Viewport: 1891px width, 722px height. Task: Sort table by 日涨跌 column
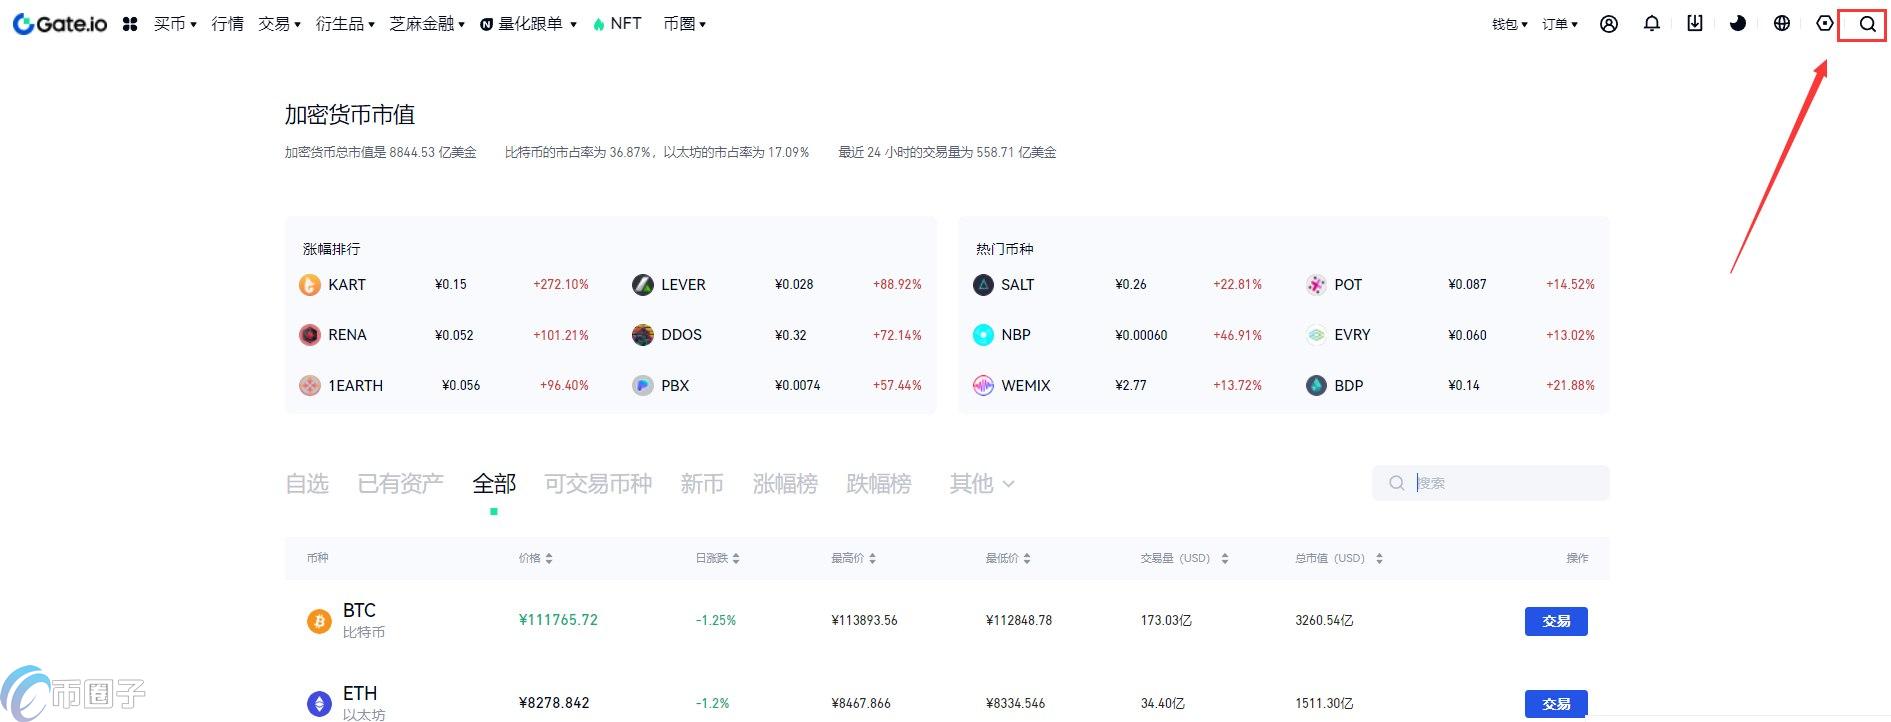(x=717, y=558)
